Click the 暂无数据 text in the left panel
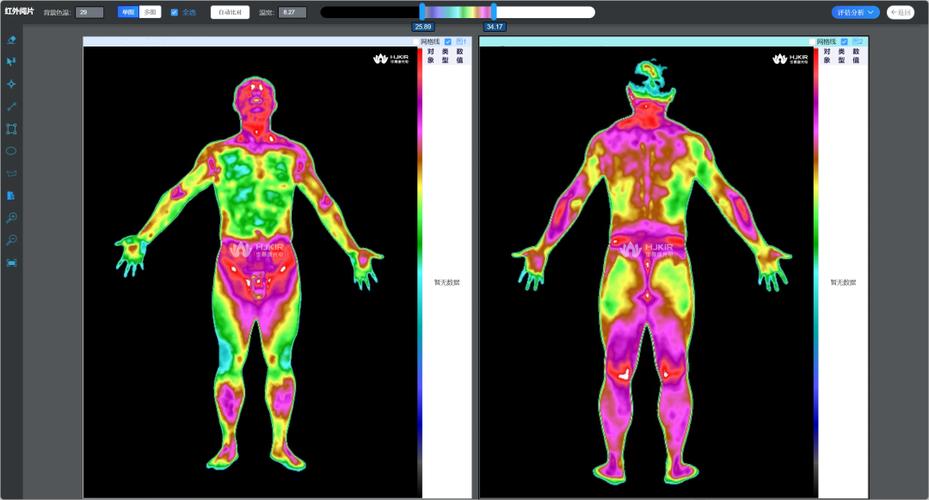The width and height of the screenshot is (929, 500). [x=447, y=283]
